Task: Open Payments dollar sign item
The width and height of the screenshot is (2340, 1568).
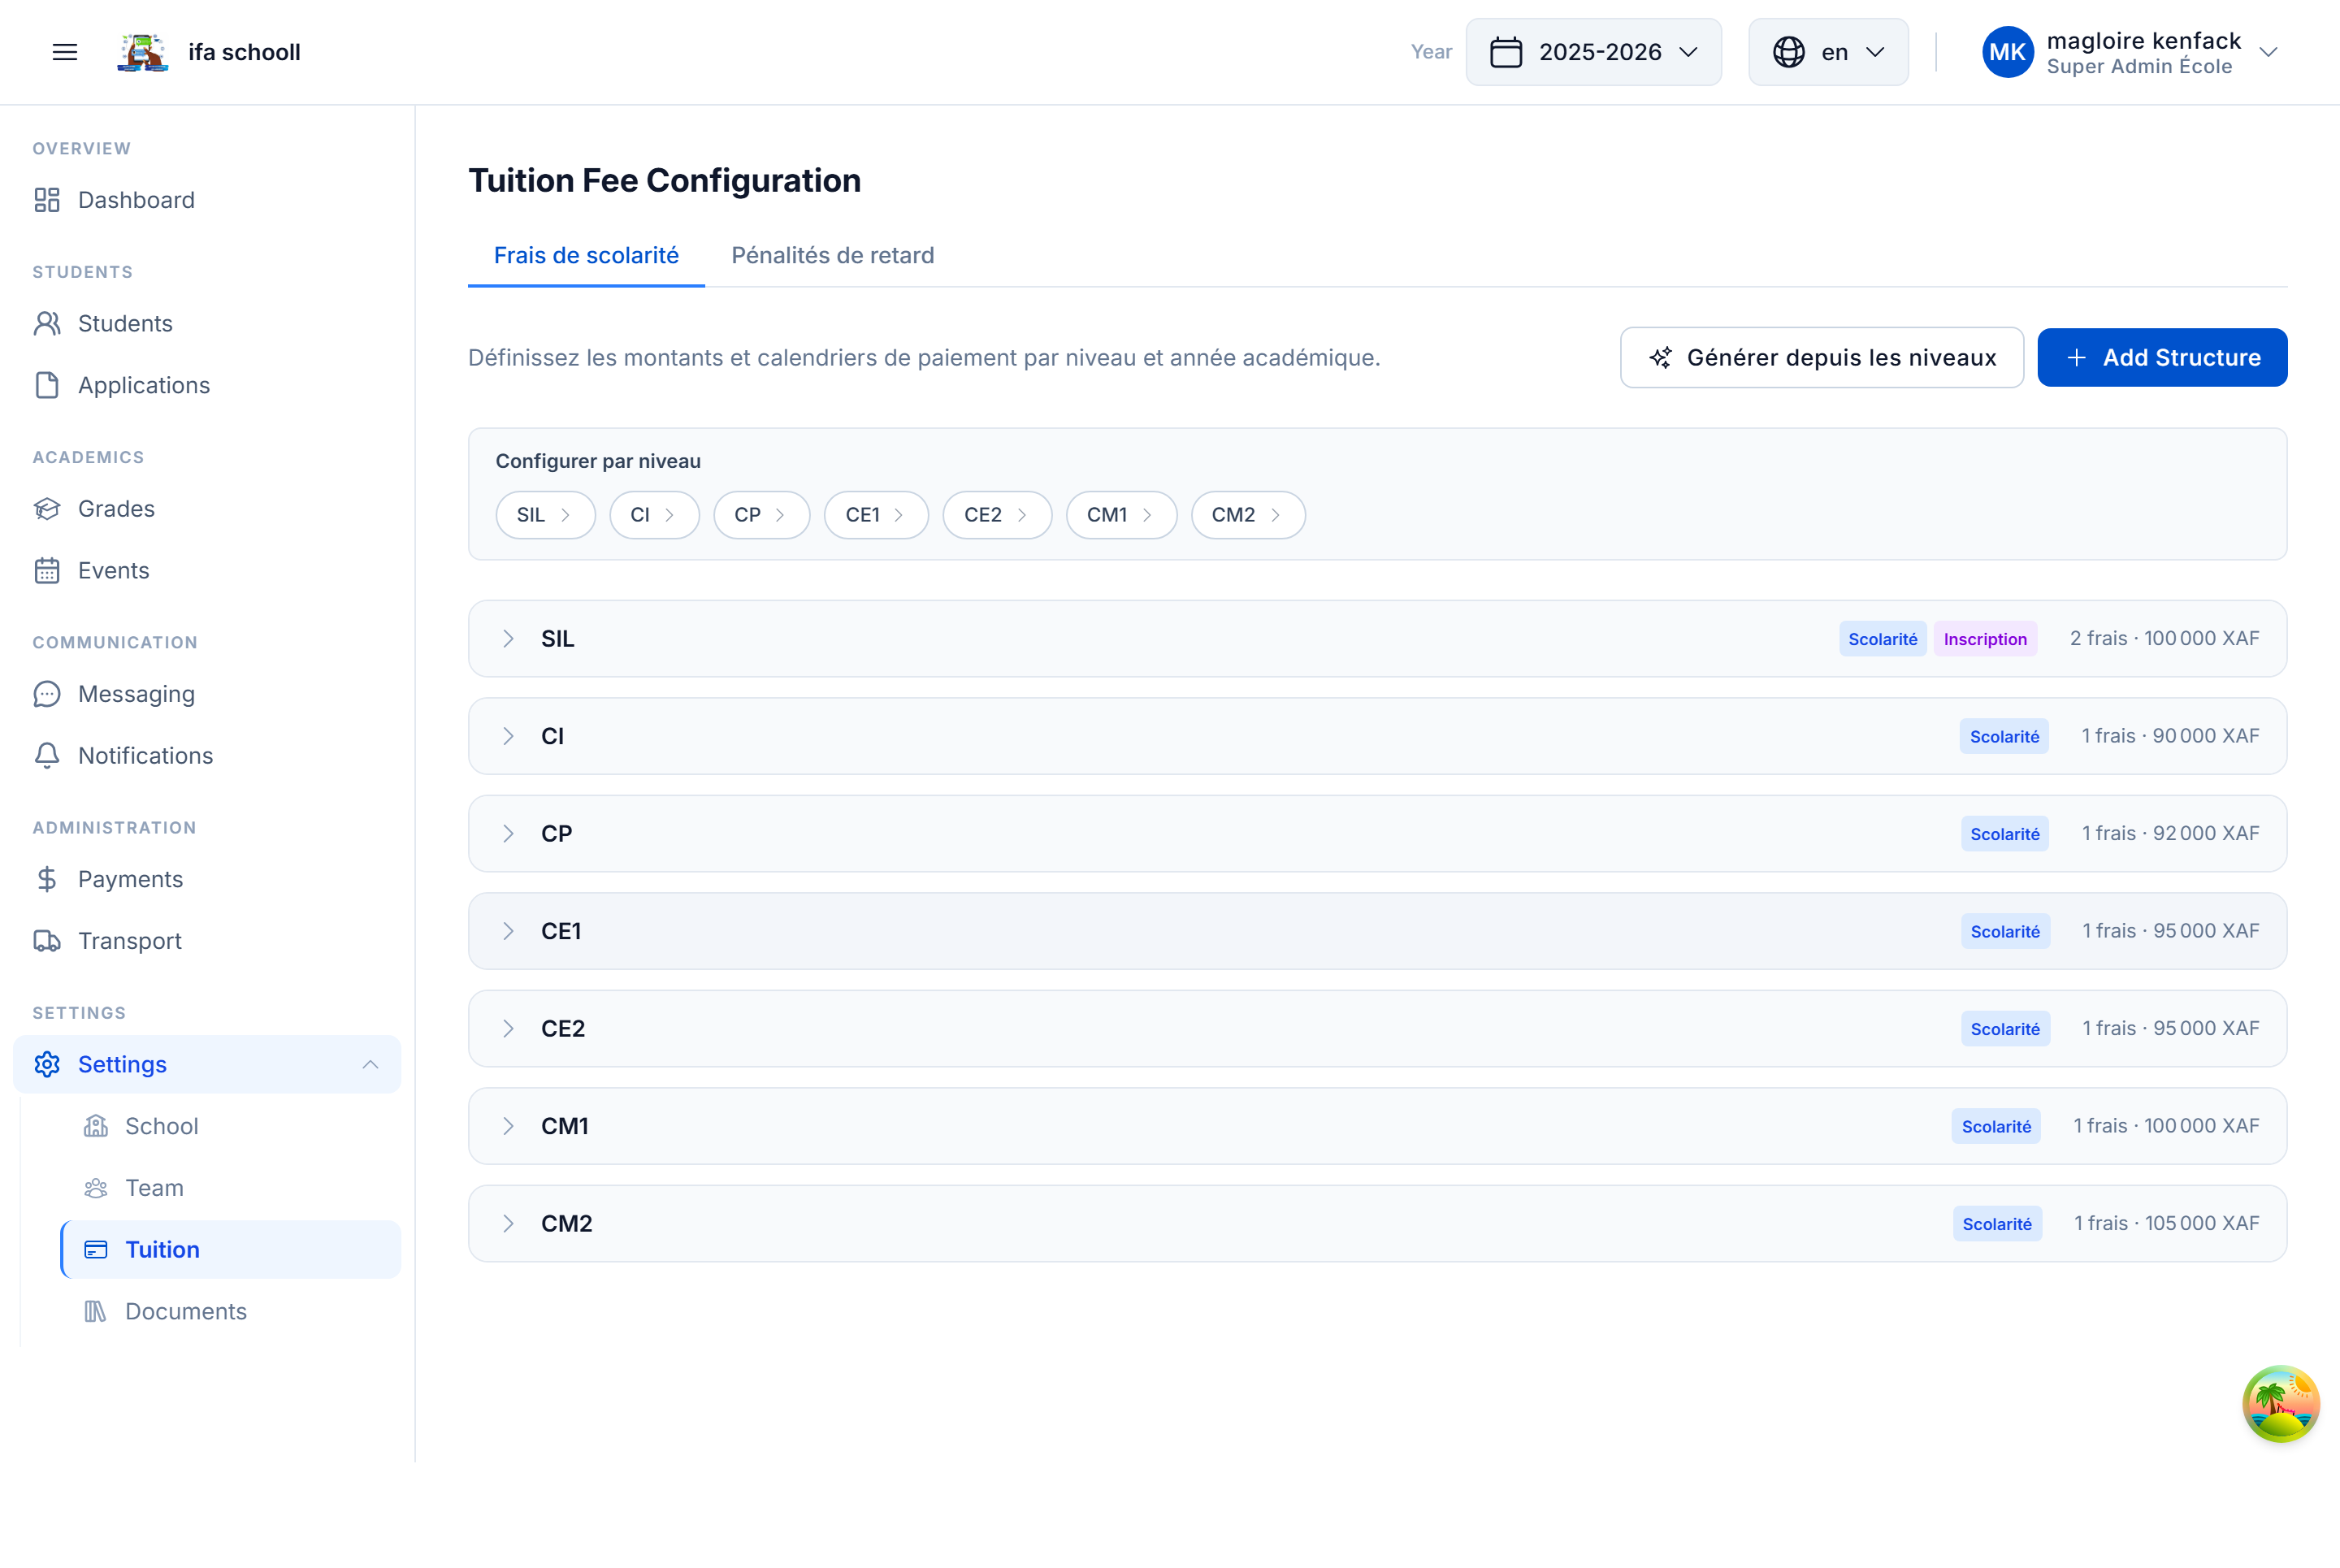Action: [x=130, y=879]
